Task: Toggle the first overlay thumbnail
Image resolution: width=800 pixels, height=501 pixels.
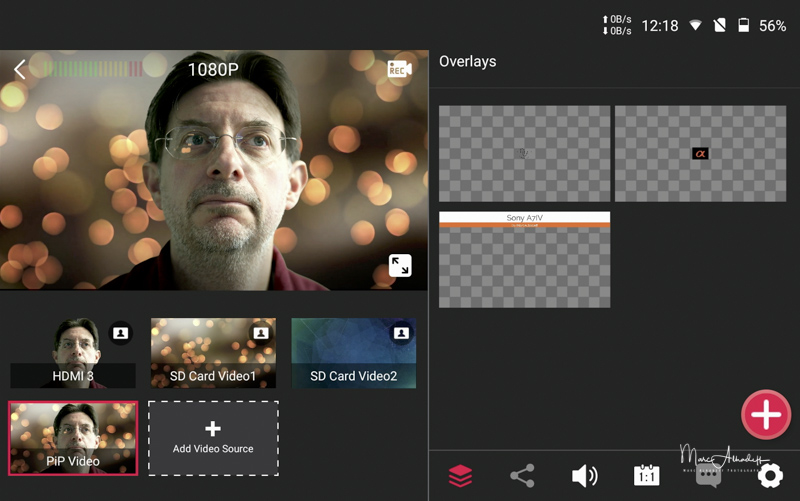Action: point(524,153)
